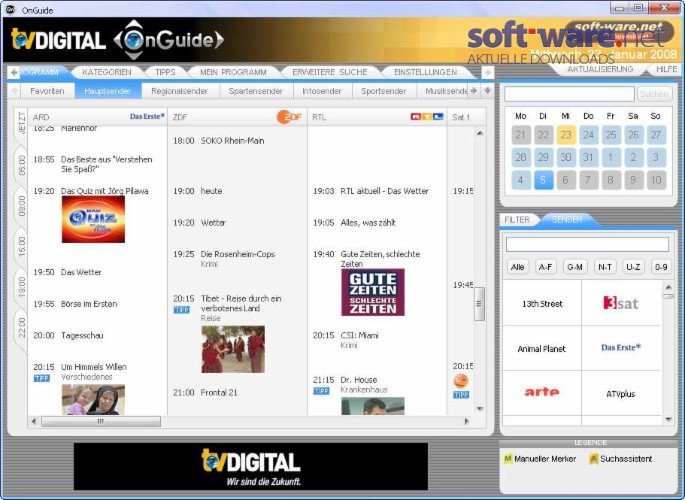Click the Sender list scrollbar down arrow
Image resolution: width=685 pixels, height=500 pixels.
(668, 420)
